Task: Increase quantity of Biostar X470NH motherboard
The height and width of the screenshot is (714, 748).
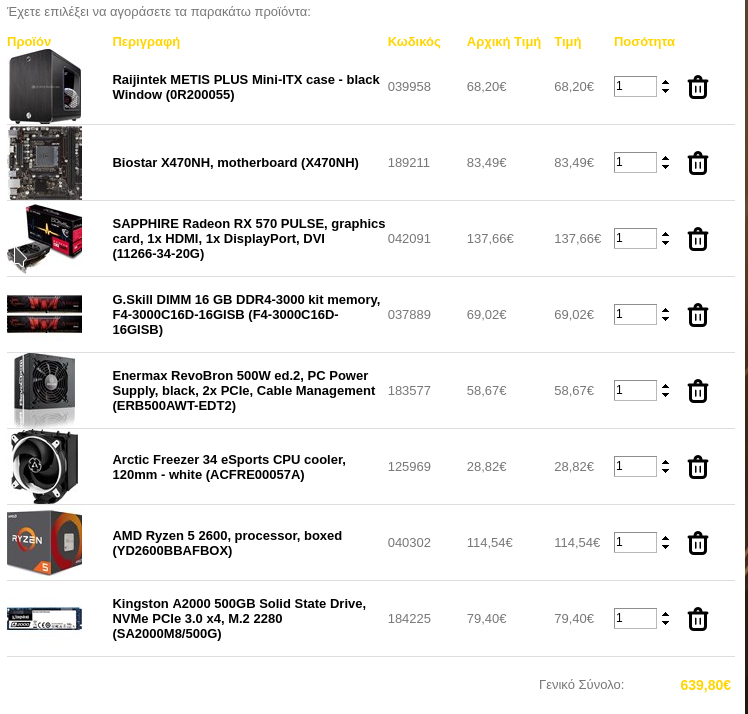Action: pyautogui.click(x=665, y=158)
